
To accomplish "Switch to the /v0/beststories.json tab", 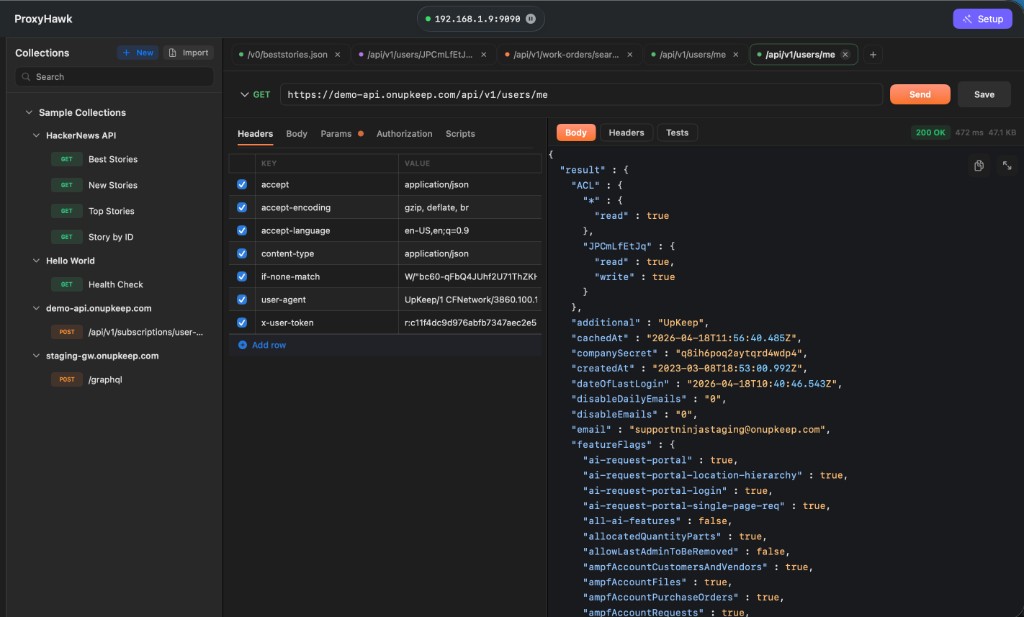I will pos(287,55).
